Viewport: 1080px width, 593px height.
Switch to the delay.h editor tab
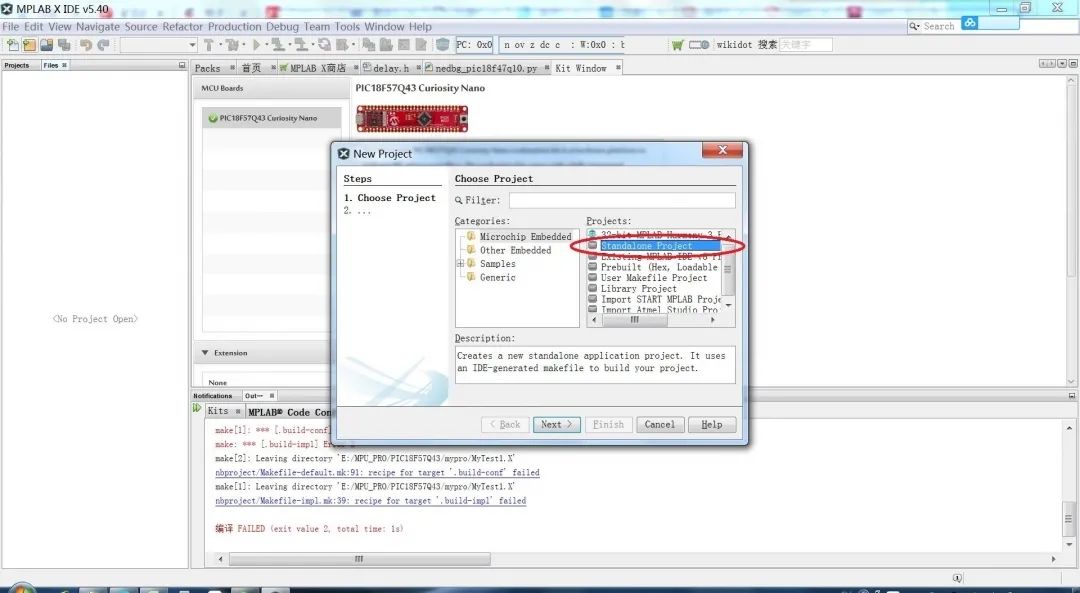coord(390,68)
